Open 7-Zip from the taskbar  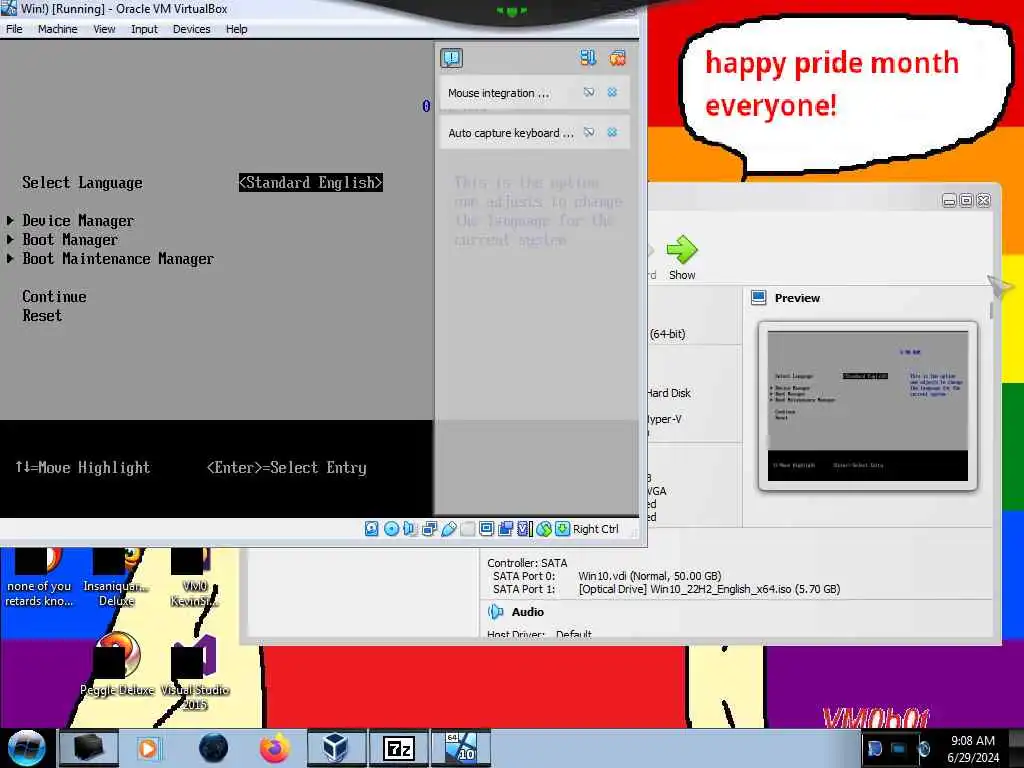click(398, 748)
